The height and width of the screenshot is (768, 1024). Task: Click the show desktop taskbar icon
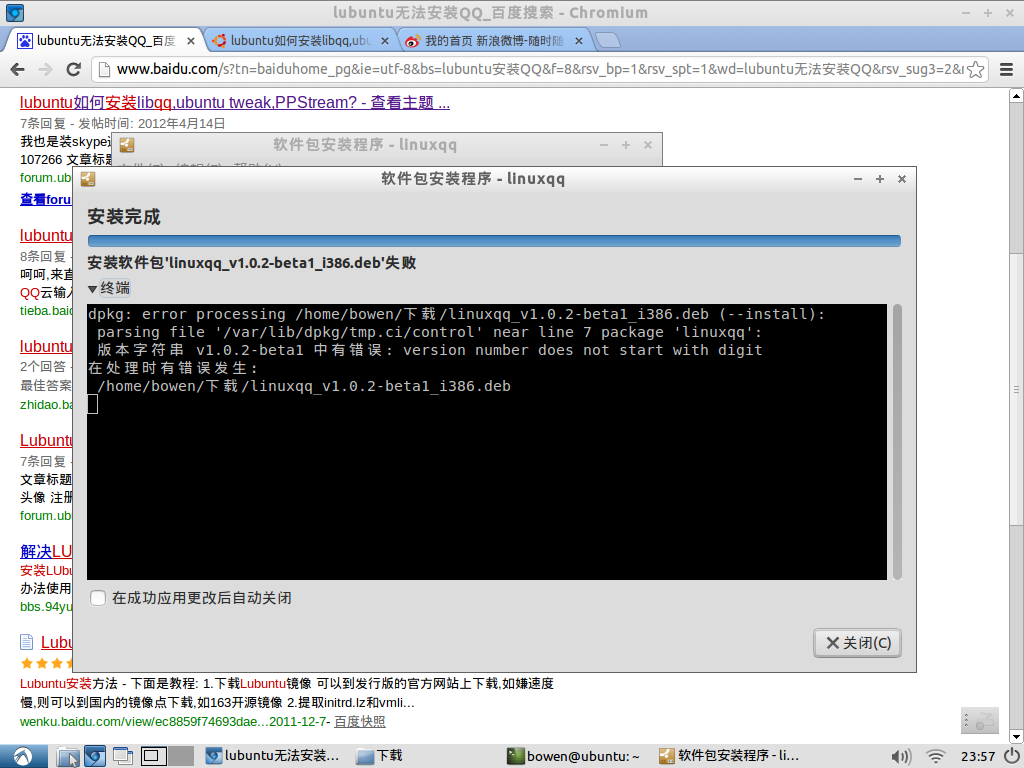(123, 756)
